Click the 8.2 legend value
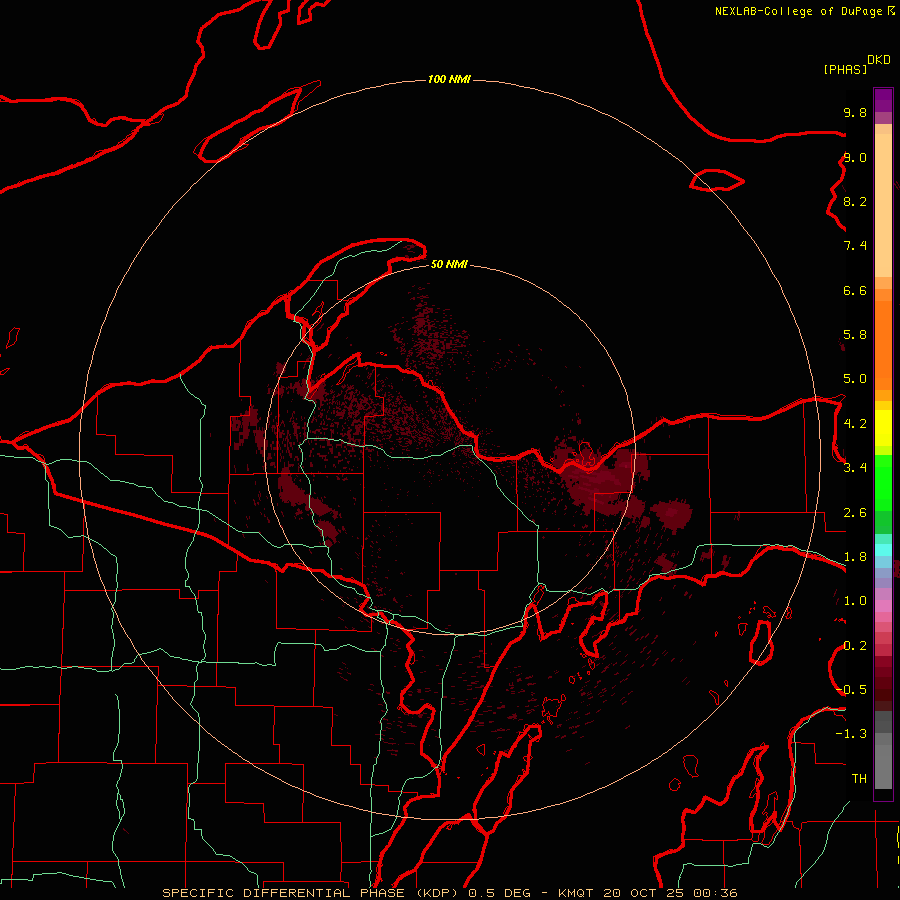Screen dimensions: 900x900 [855, 201]
